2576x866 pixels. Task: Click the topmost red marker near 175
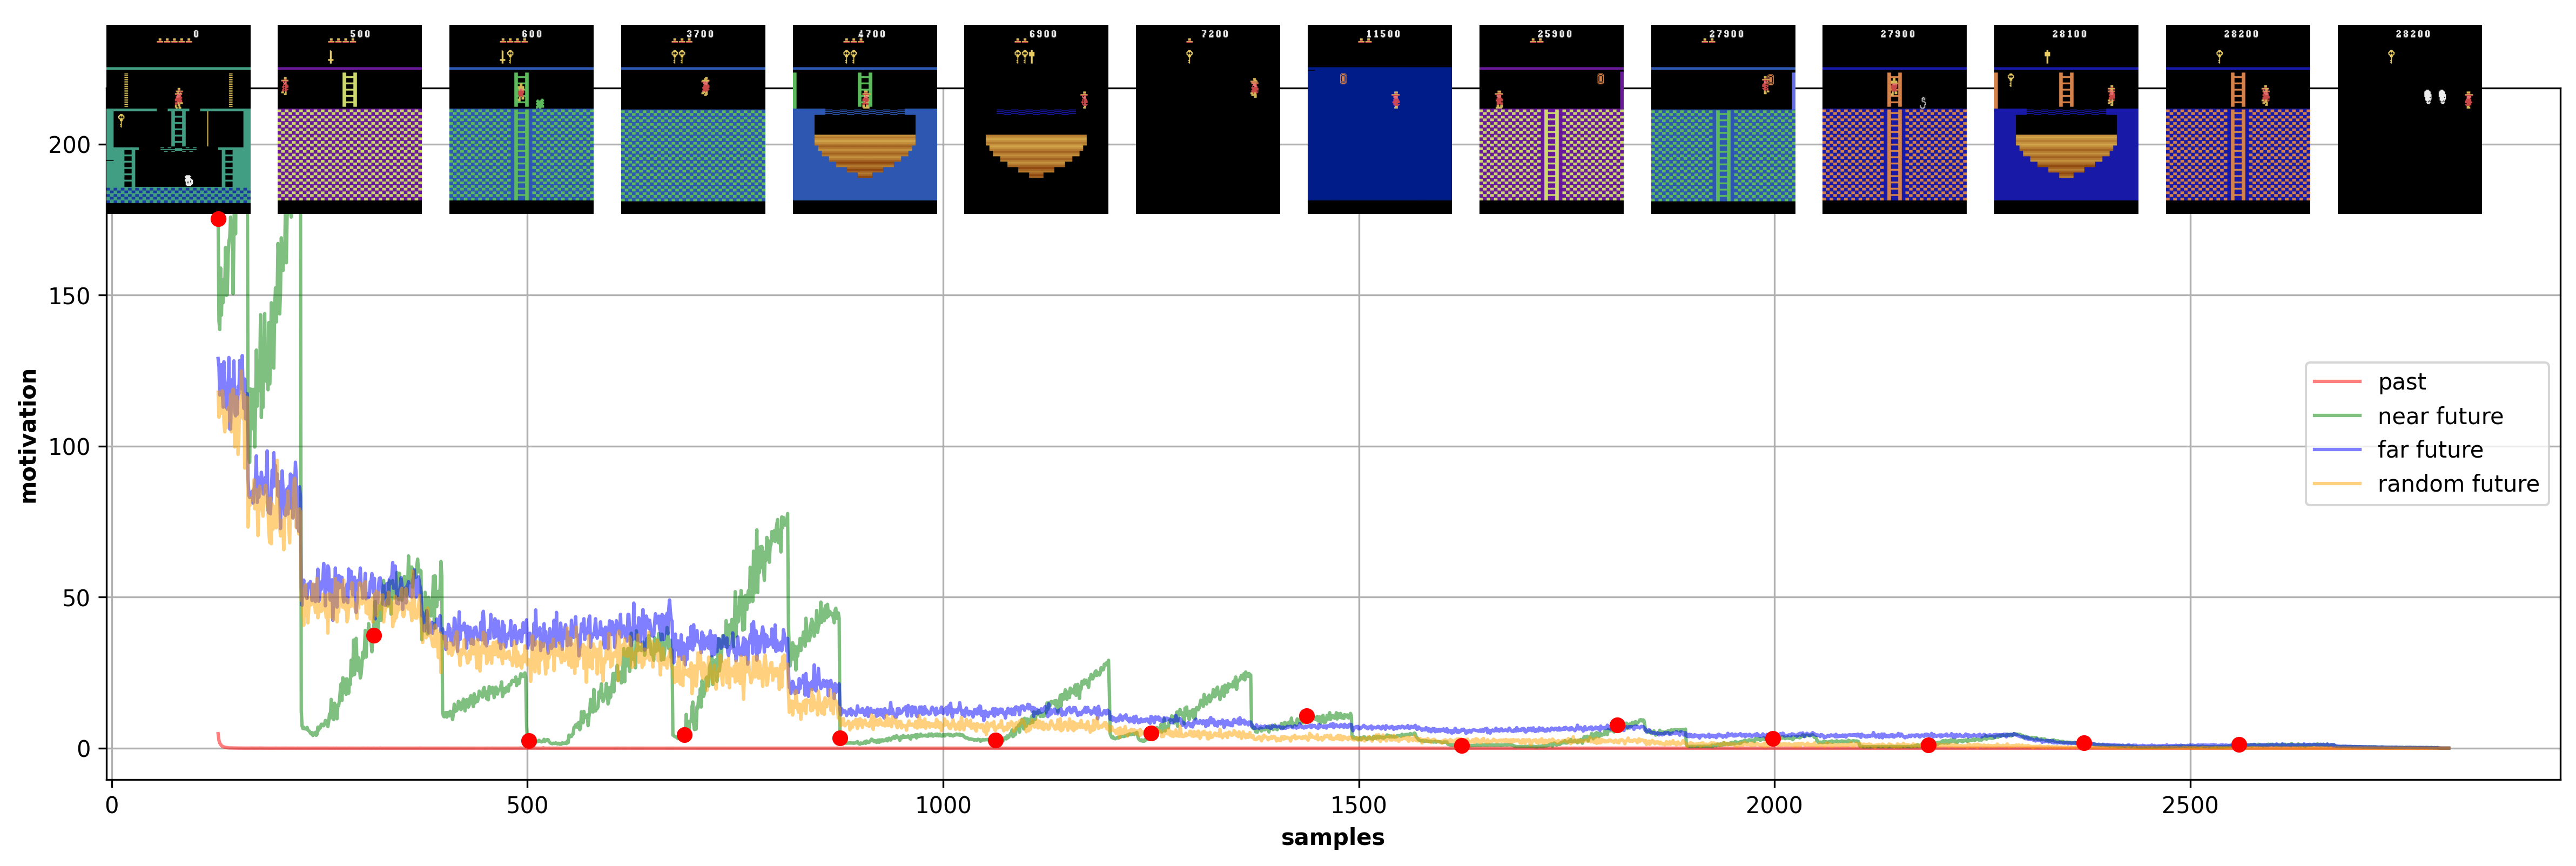tap(218, 219)
